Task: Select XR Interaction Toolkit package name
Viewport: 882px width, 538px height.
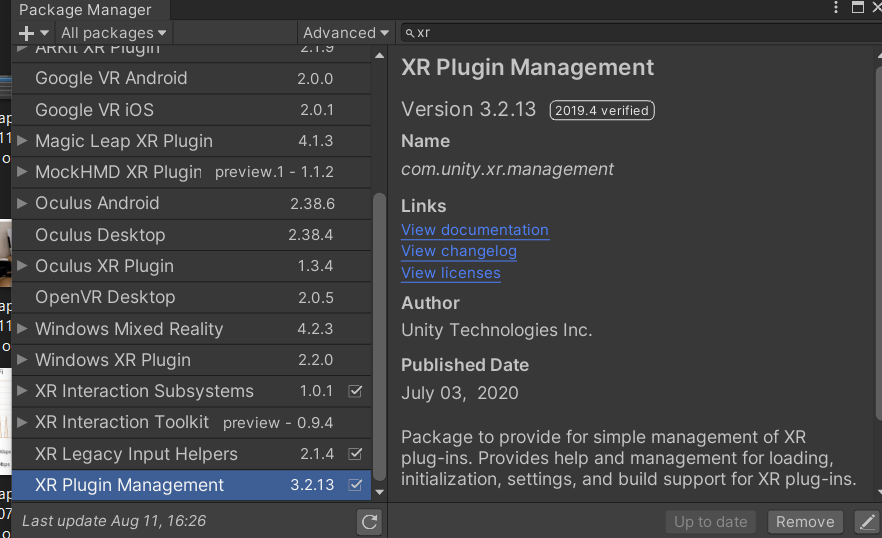Action: pyautogui.click(x=122, y=422)
